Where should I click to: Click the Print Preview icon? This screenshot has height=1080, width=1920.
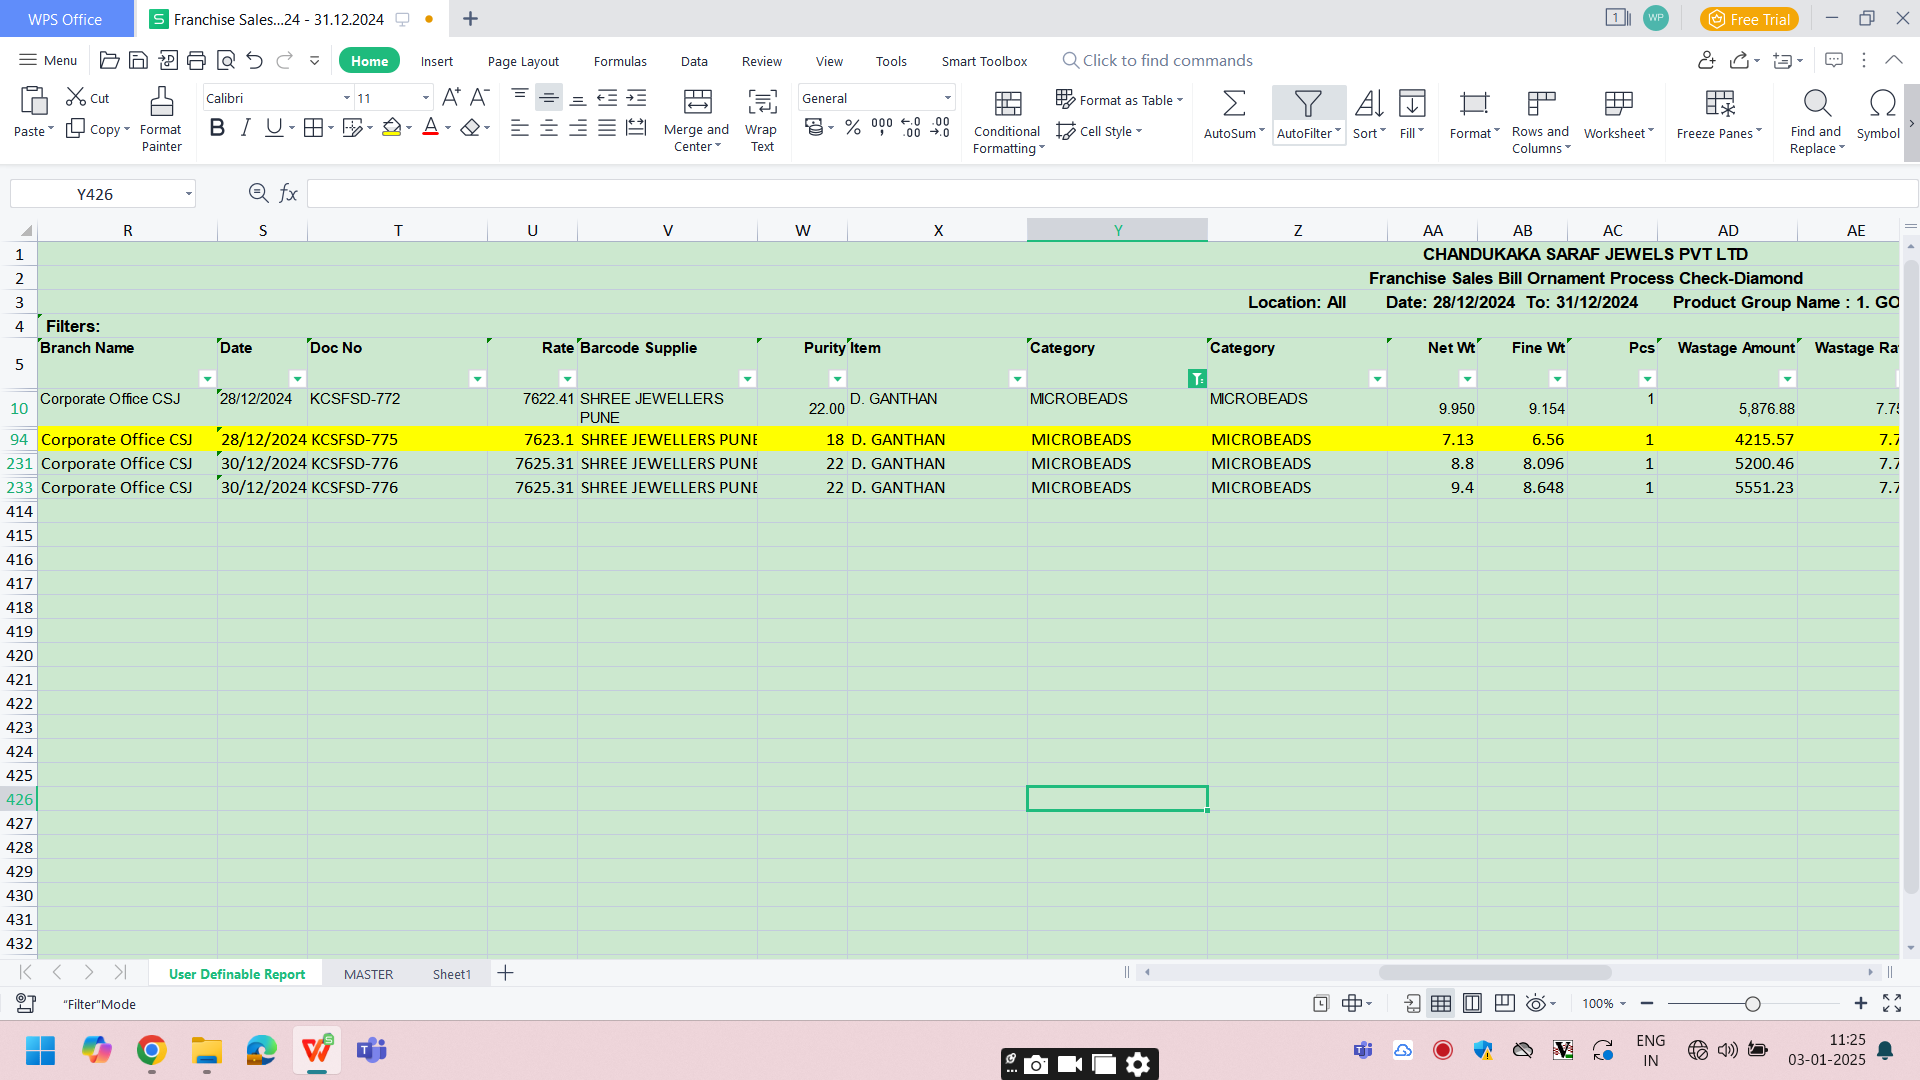click(226, 61)
